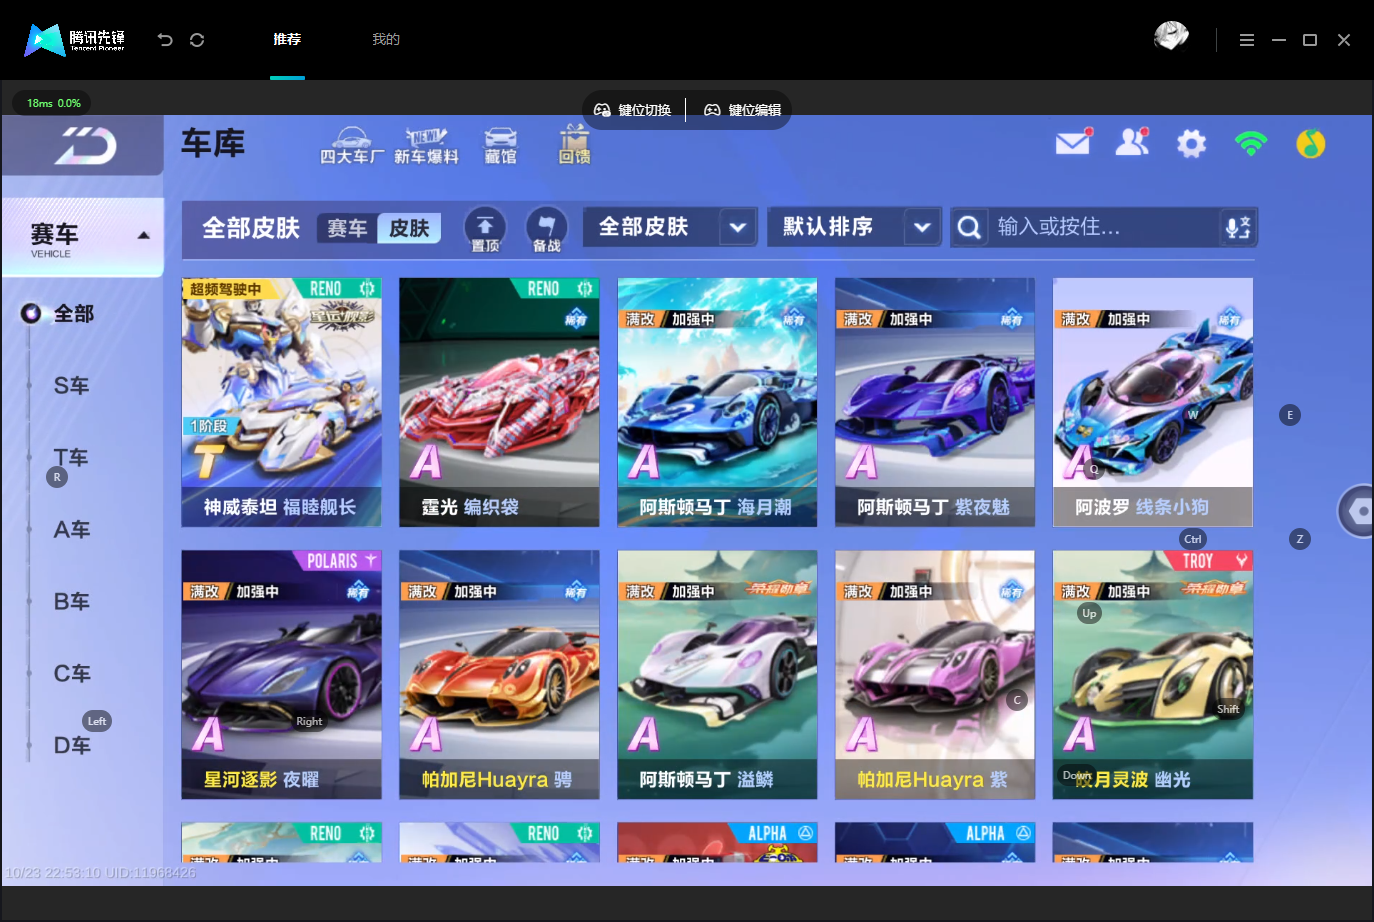Image resolution: width=1374 pixels, height=922 pixels.
Task: Click the game logo at top left
Action: 85,147
